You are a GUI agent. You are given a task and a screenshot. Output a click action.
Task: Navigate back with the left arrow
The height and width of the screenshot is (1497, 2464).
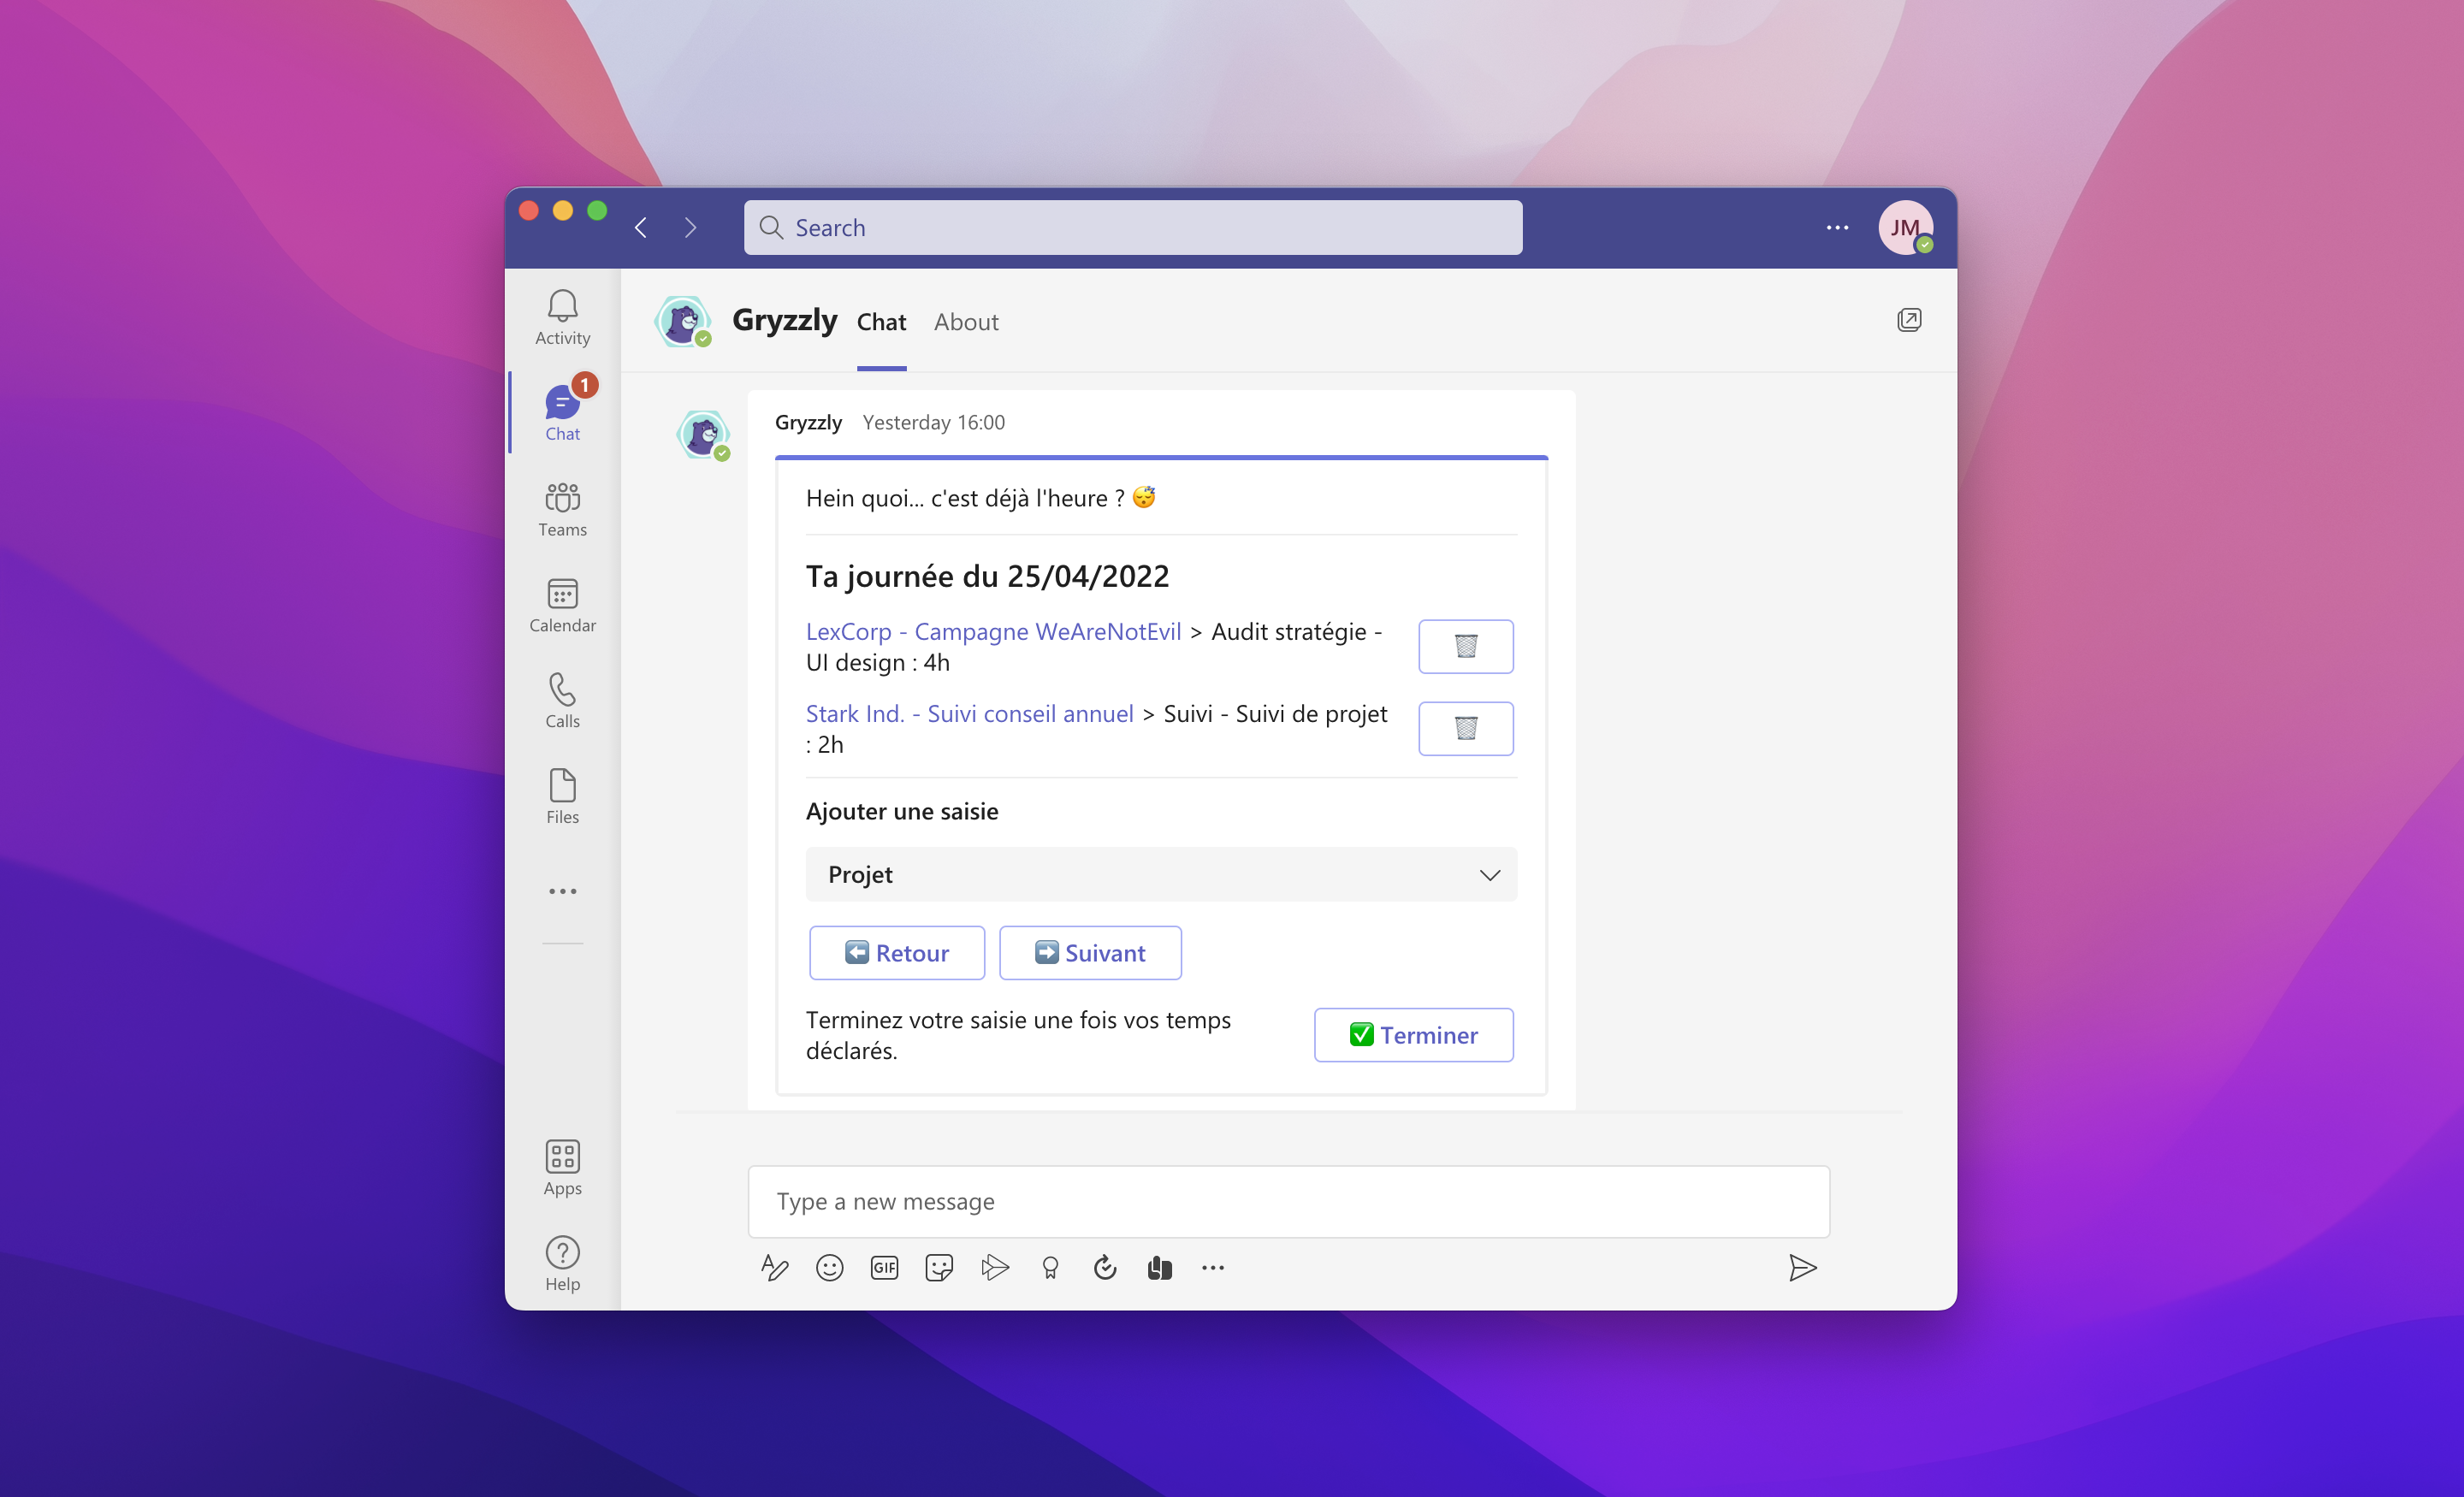[x=641, y=228]
